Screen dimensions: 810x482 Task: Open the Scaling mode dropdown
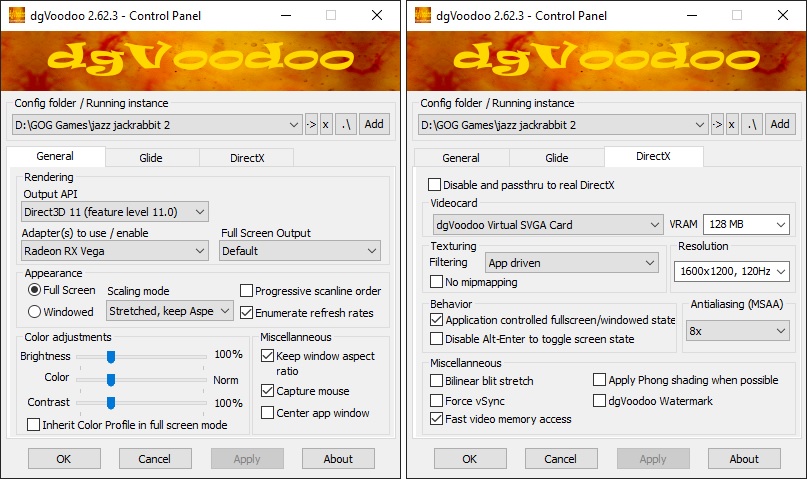point(170,311)
